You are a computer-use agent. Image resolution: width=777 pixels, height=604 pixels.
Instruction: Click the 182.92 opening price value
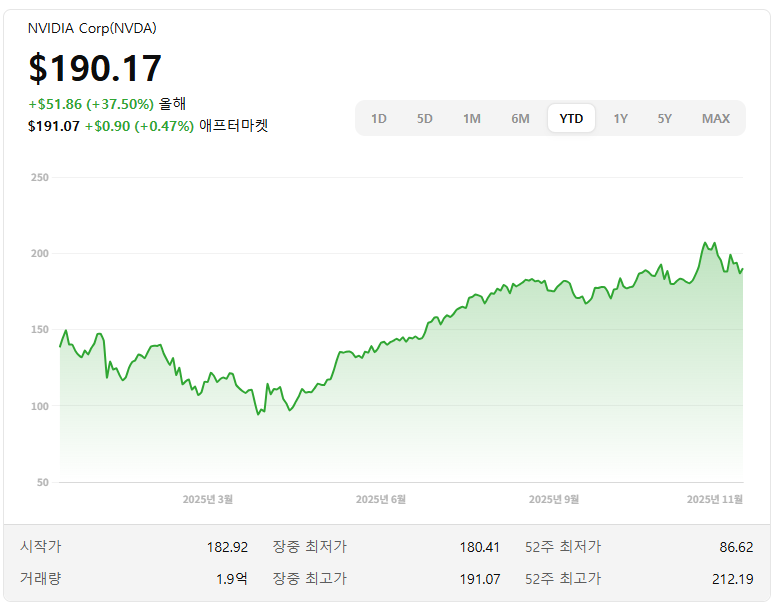227,547
